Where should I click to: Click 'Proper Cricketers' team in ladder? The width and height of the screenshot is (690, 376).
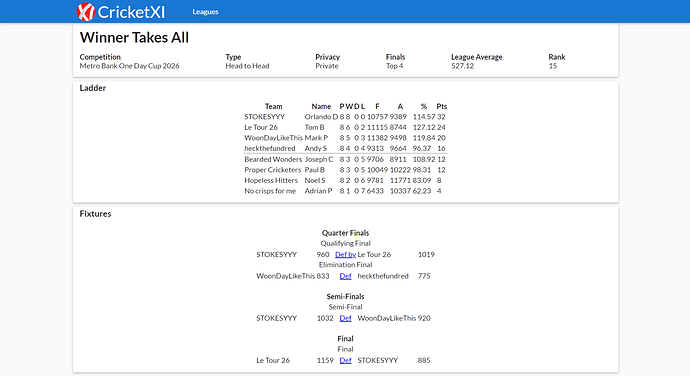point(273,170)
